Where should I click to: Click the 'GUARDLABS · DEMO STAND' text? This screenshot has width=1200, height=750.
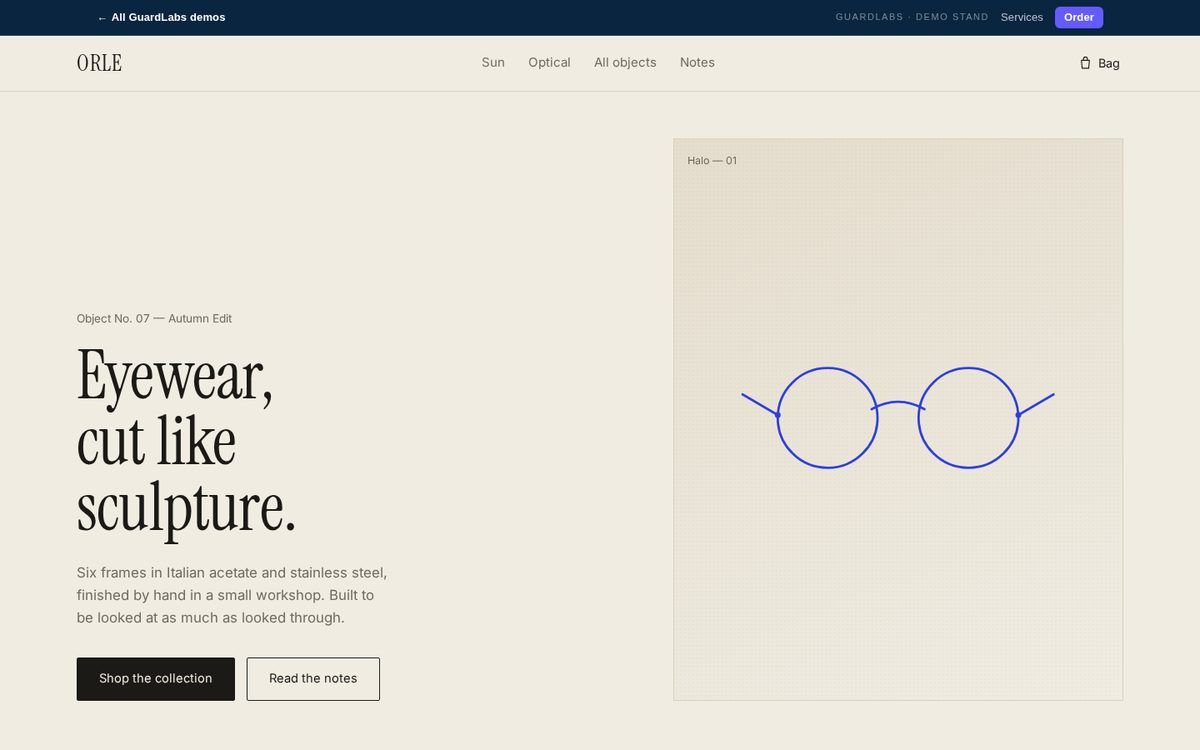click(x=912, y=17)
